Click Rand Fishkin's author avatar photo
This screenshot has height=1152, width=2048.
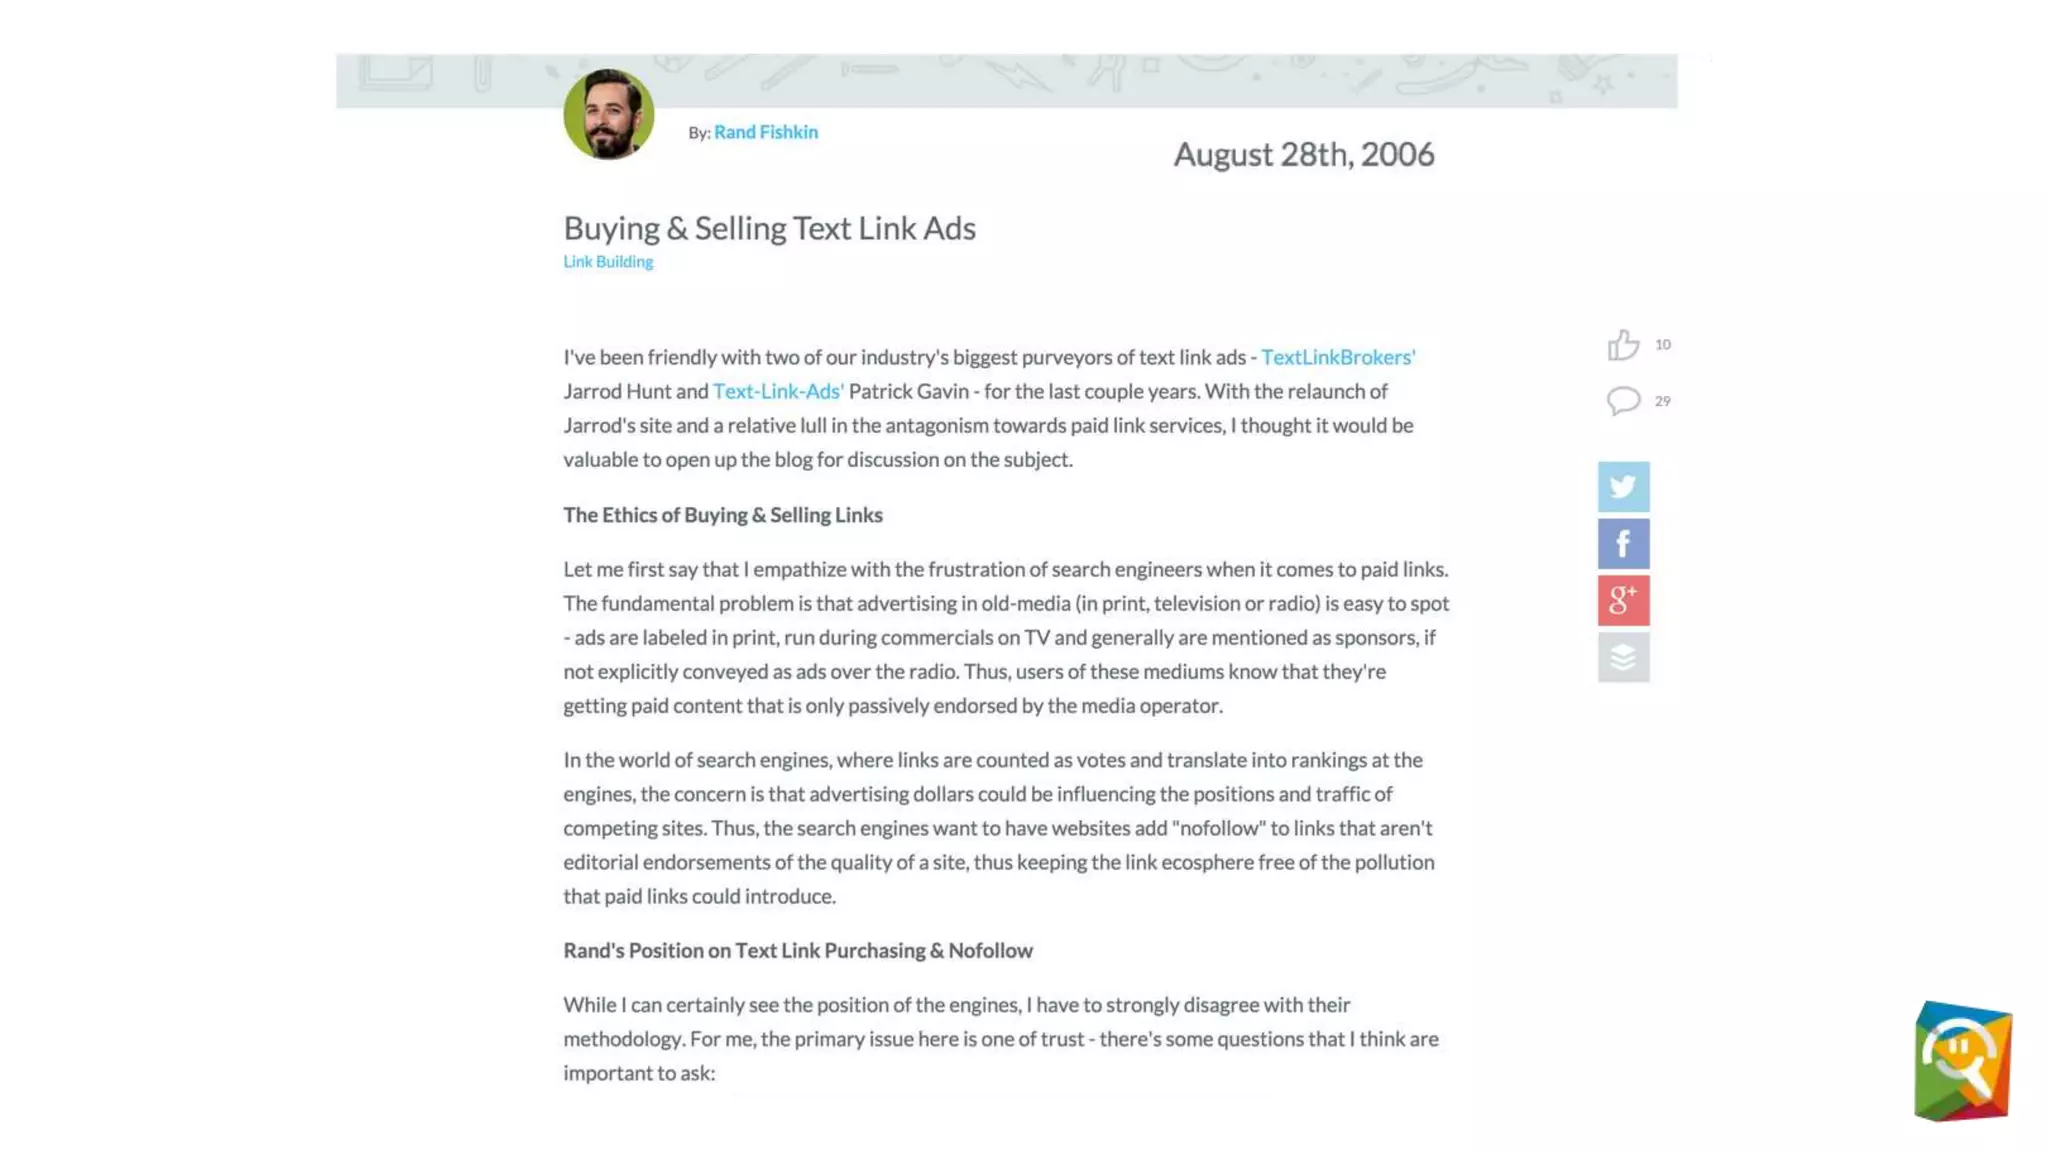608,114
